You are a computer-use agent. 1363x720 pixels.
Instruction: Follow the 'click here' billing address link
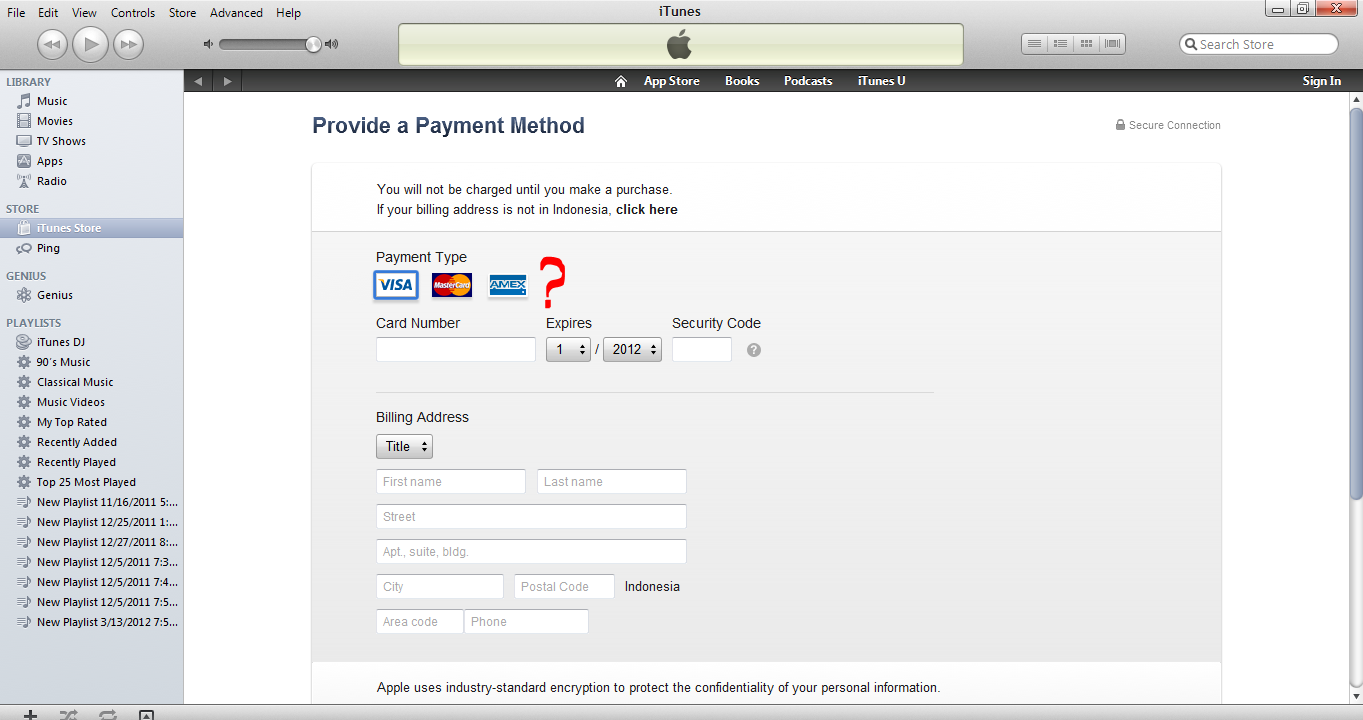coord(647,209)
